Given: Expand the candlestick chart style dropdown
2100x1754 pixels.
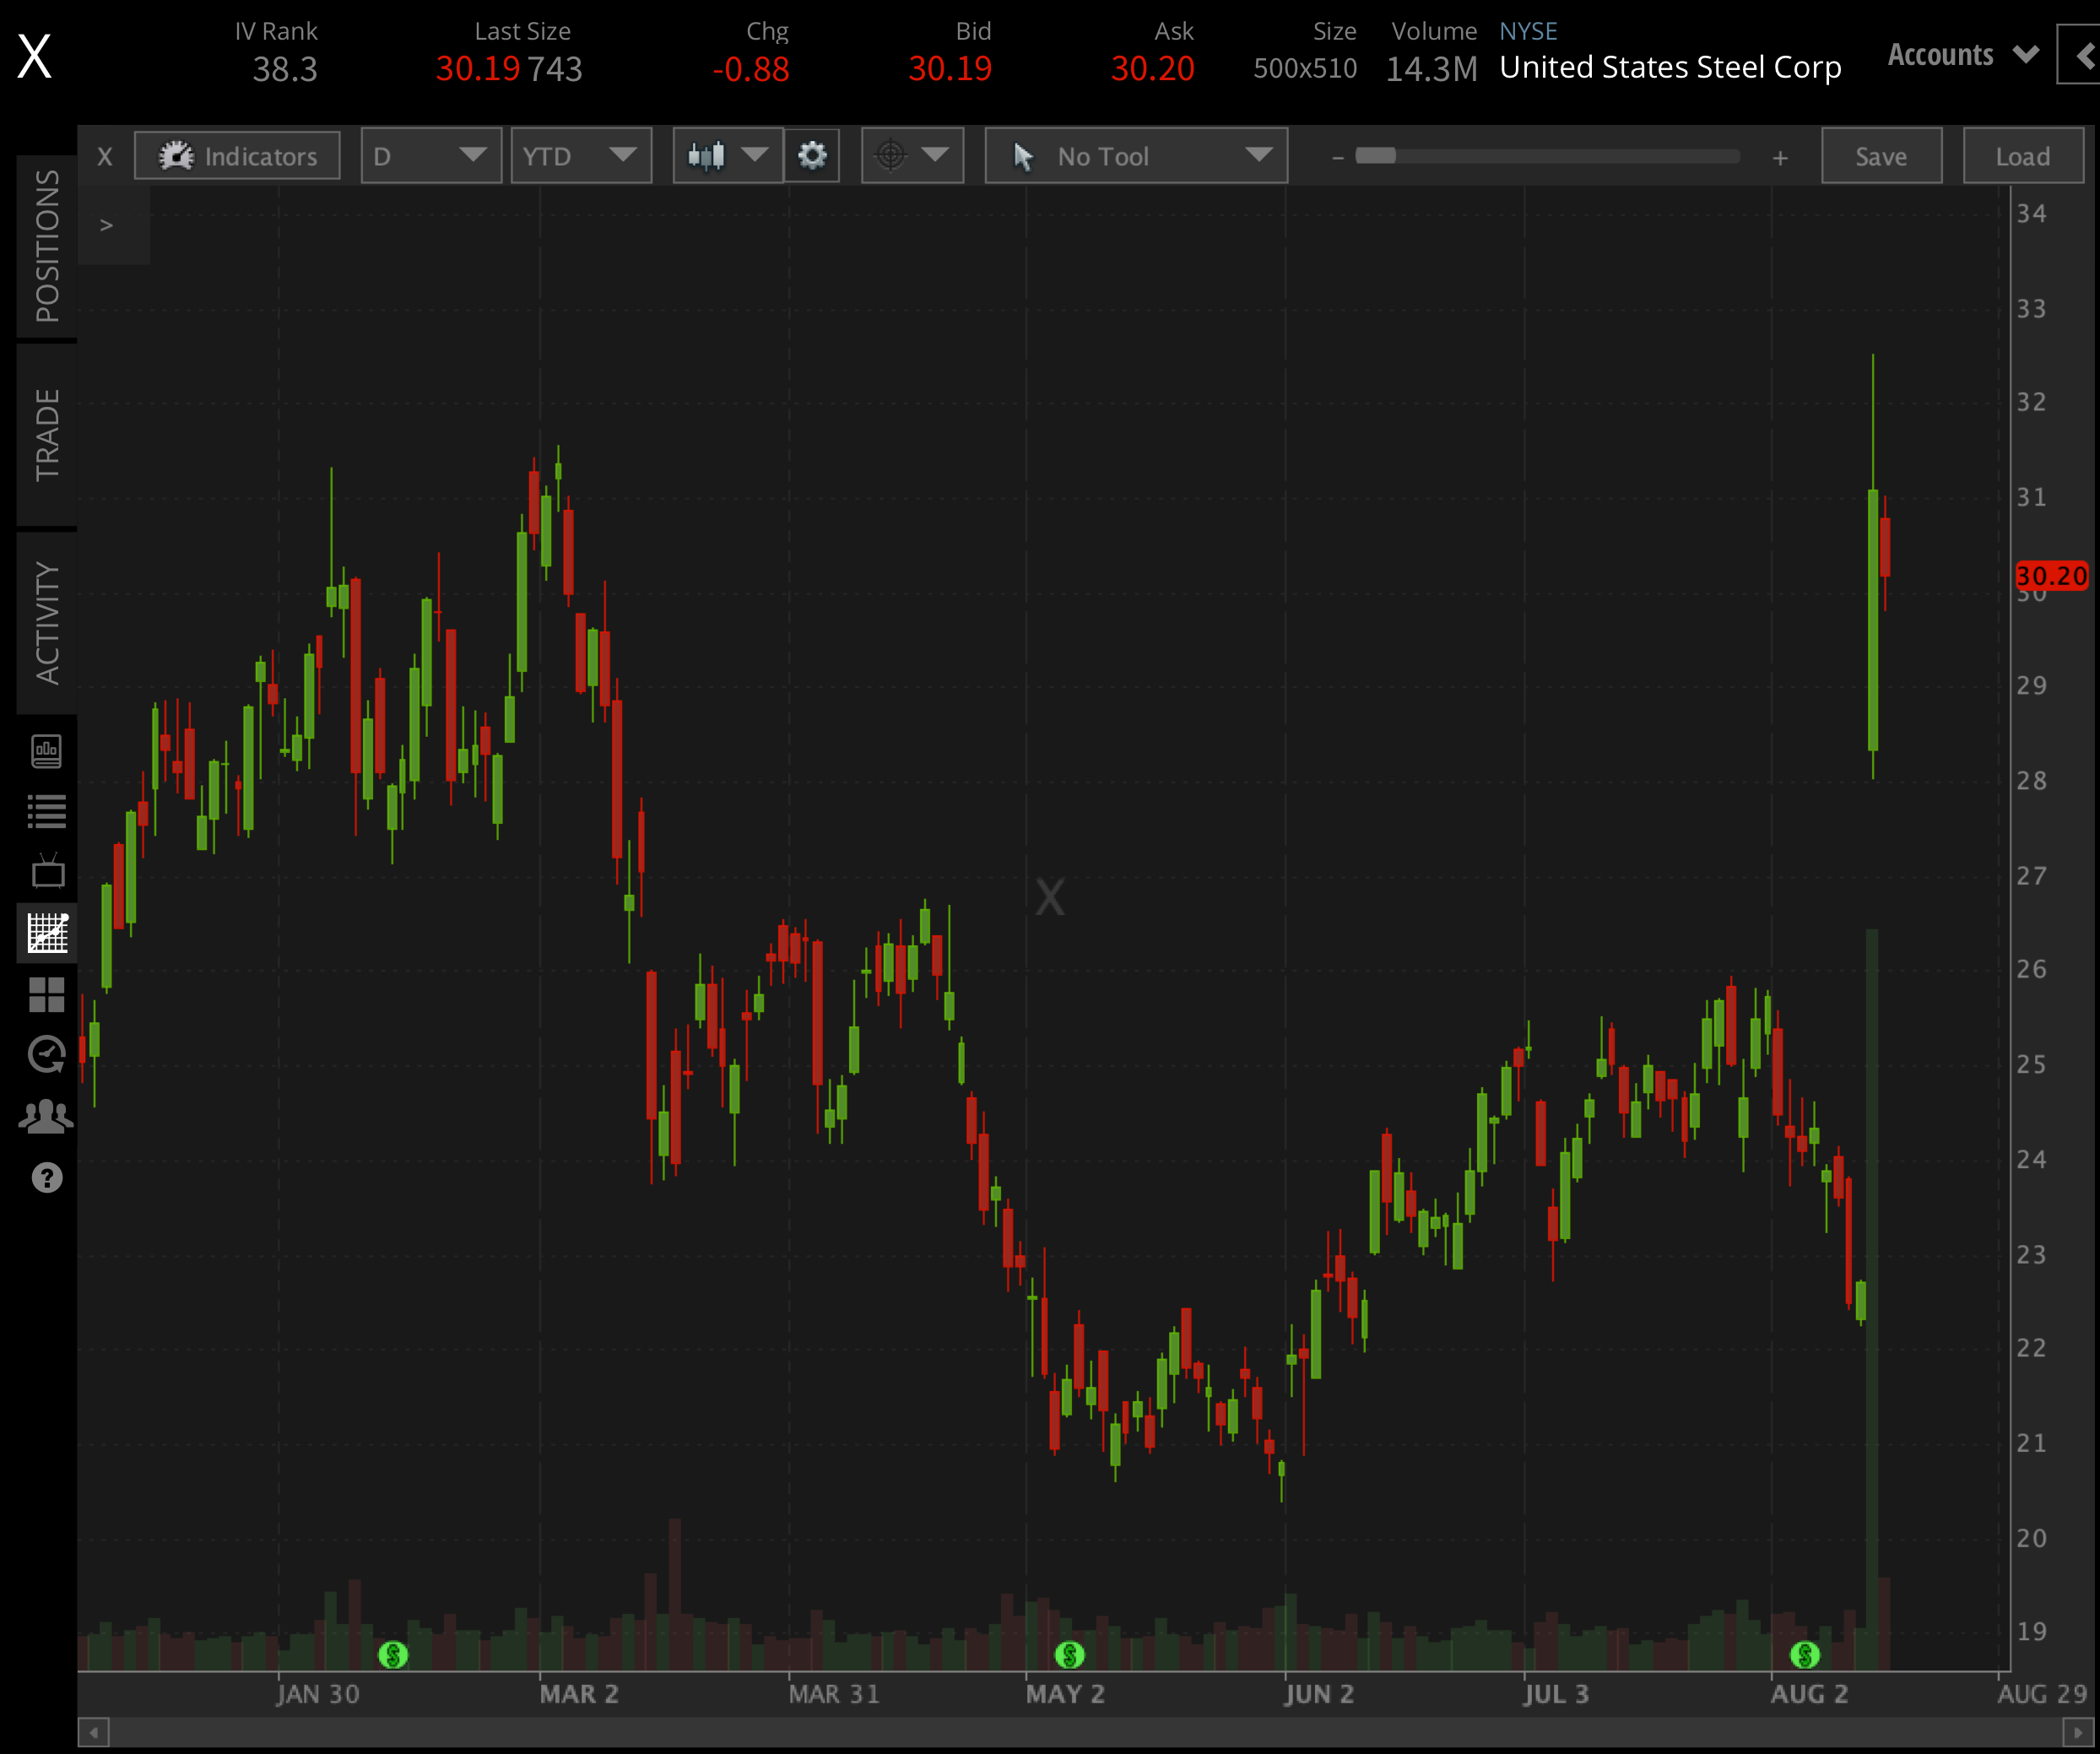Looking at the screenshot, I should pyautogui.click(x=728, y=156).
